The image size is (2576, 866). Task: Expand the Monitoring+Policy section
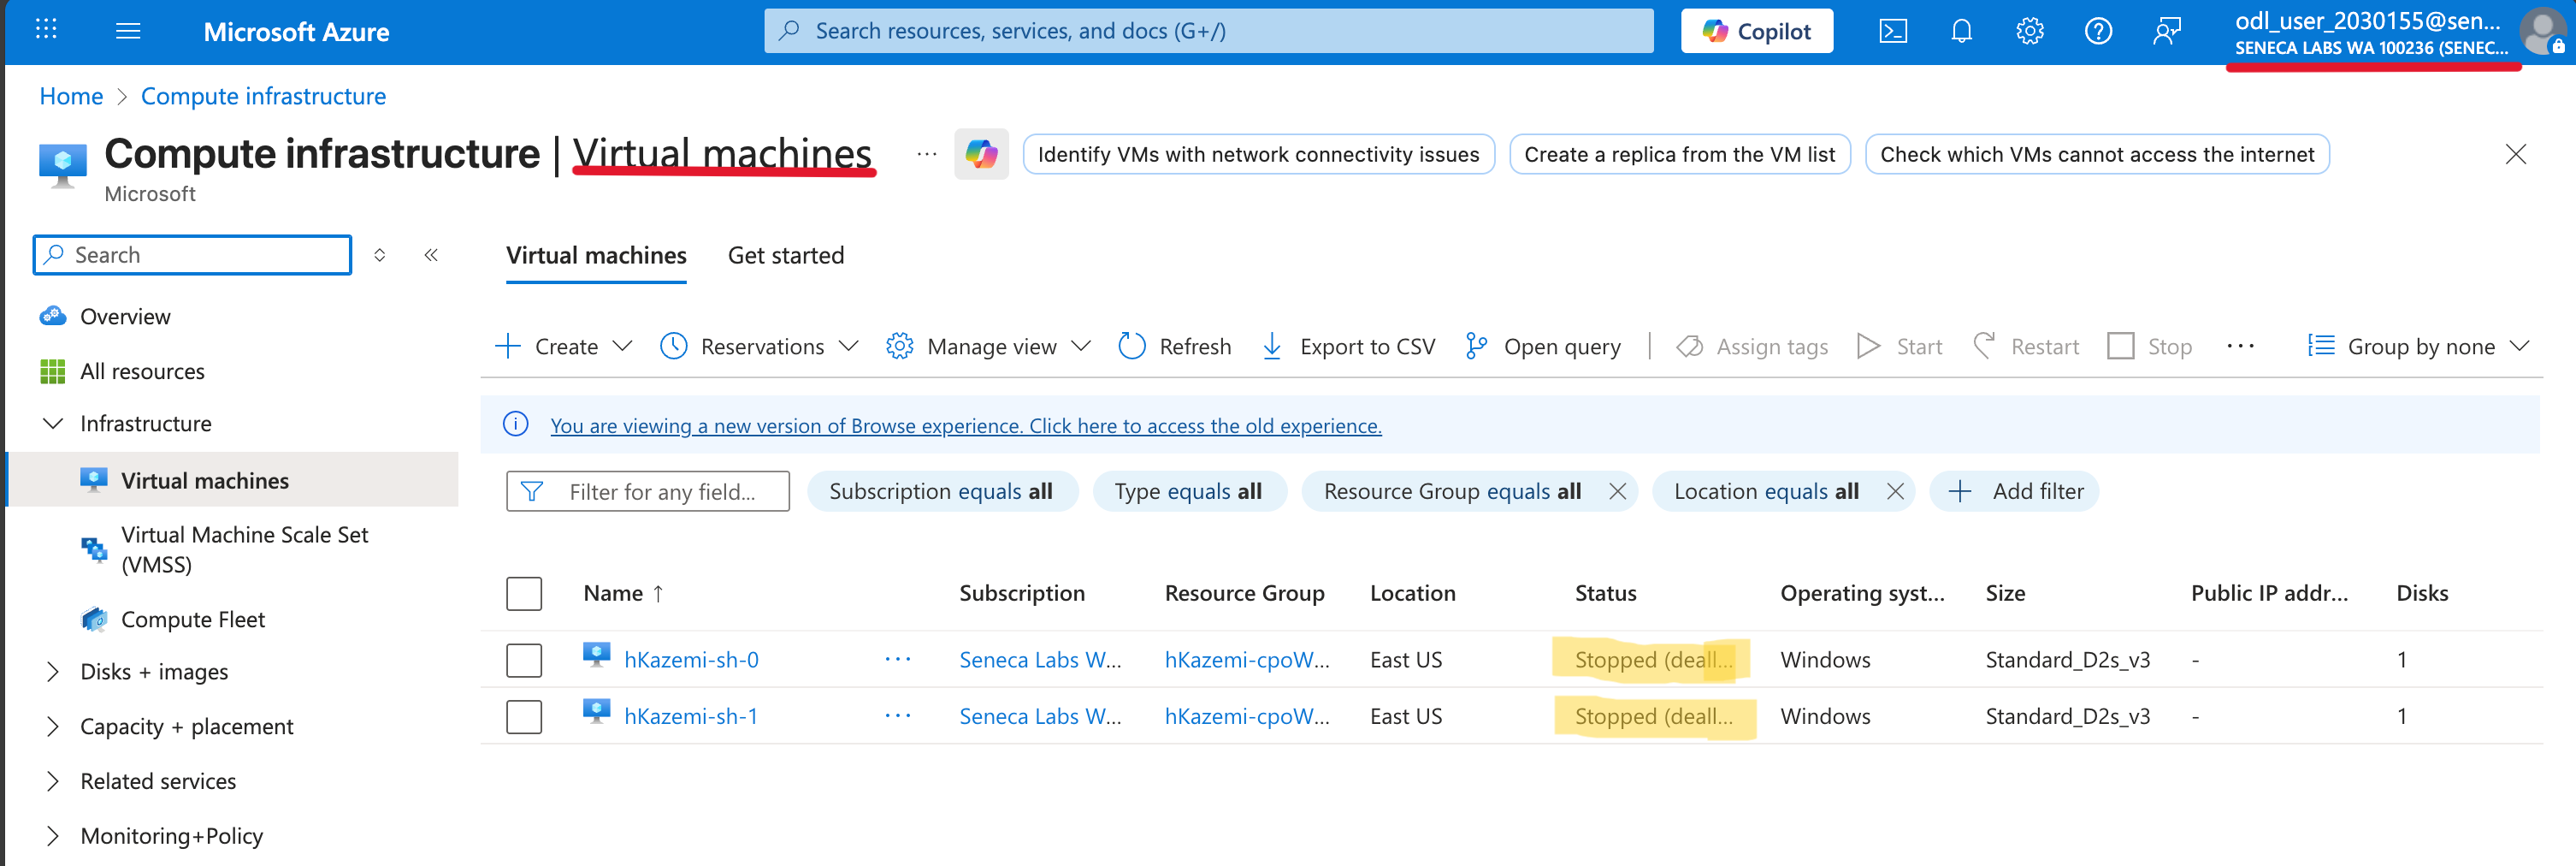point(53,836)
